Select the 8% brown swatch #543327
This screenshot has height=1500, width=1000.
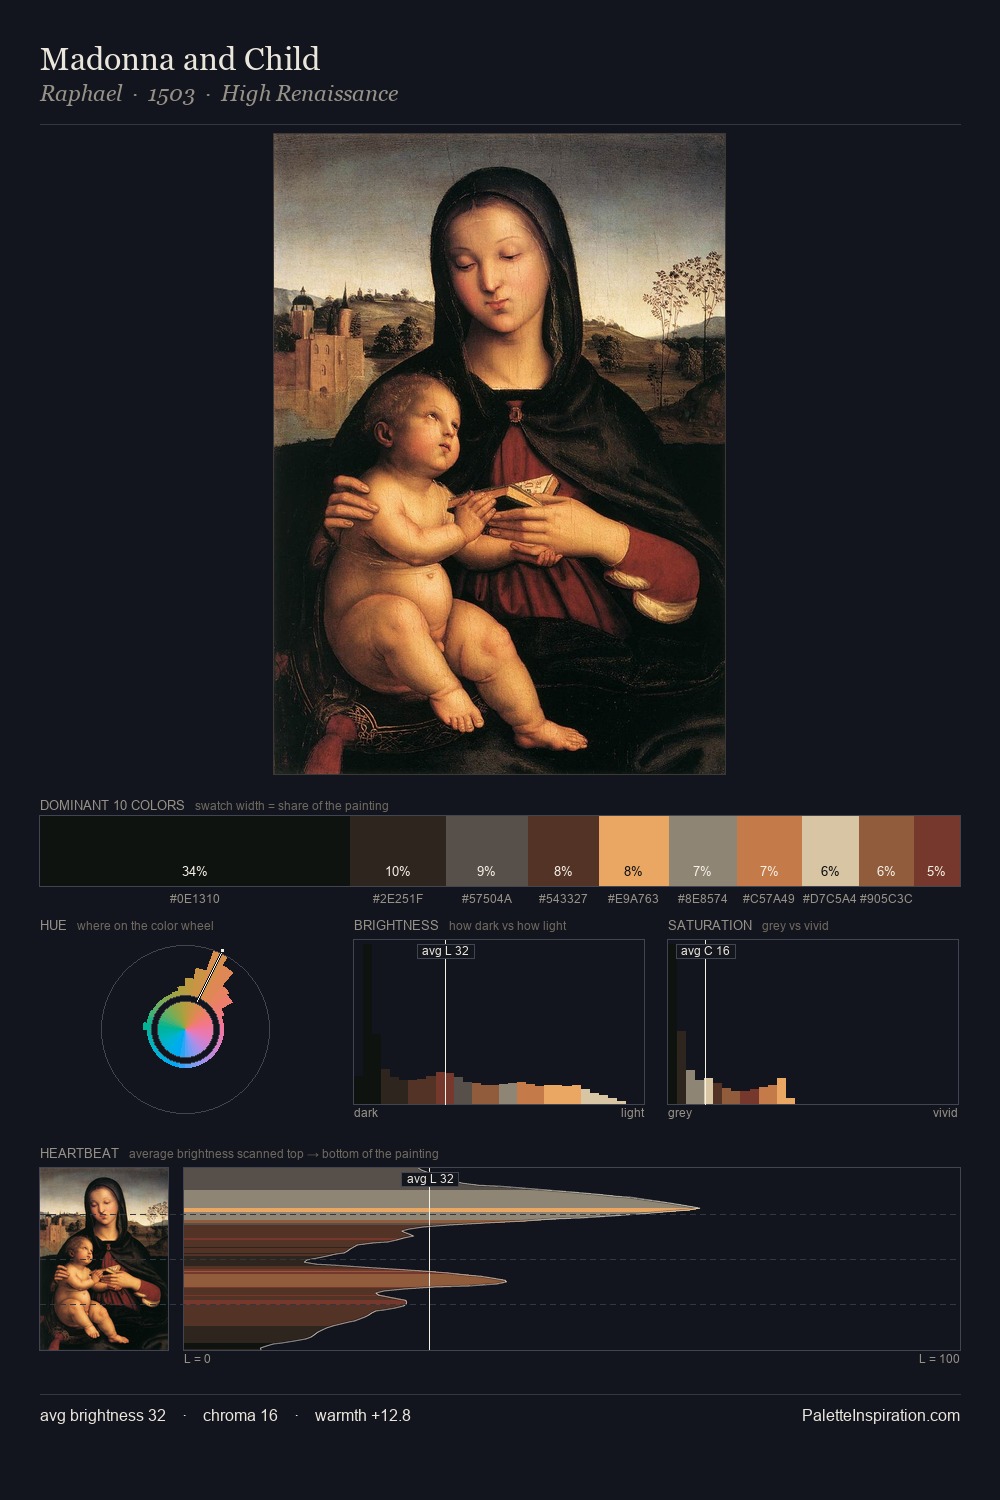point(563,851)
